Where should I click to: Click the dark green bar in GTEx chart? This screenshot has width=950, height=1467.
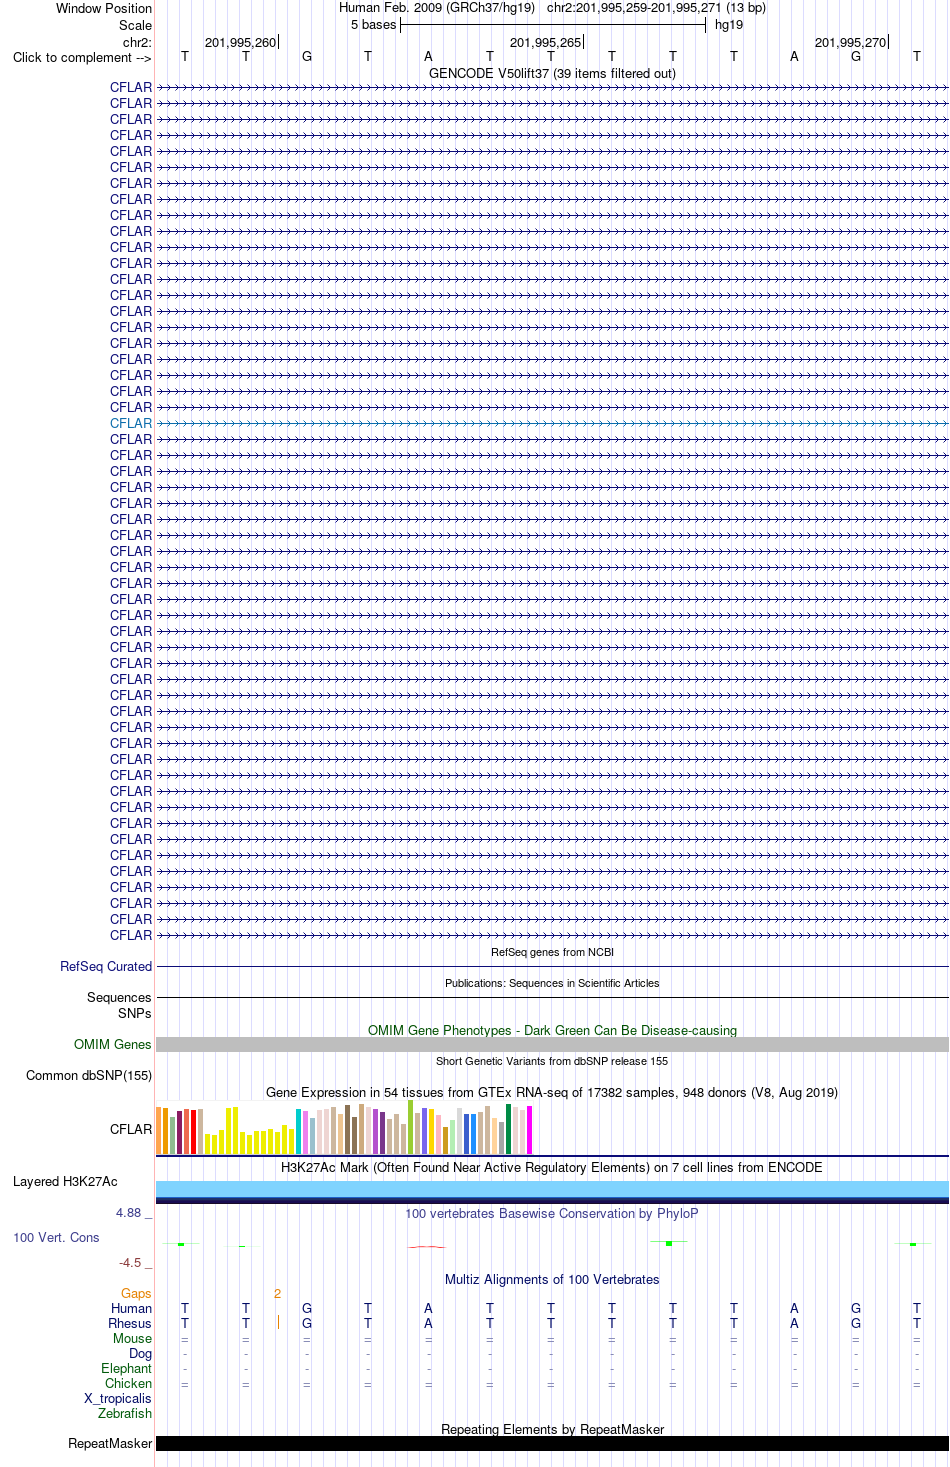click(x=508, y=1129)
